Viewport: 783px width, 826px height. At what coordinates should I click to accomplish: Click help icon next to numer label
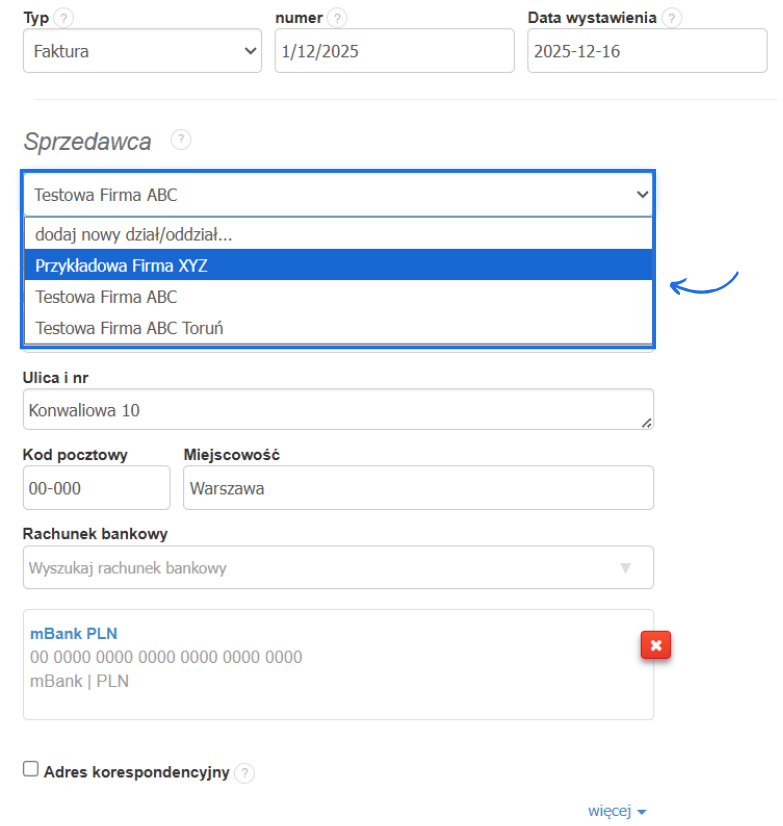click(x=337, y=18)
